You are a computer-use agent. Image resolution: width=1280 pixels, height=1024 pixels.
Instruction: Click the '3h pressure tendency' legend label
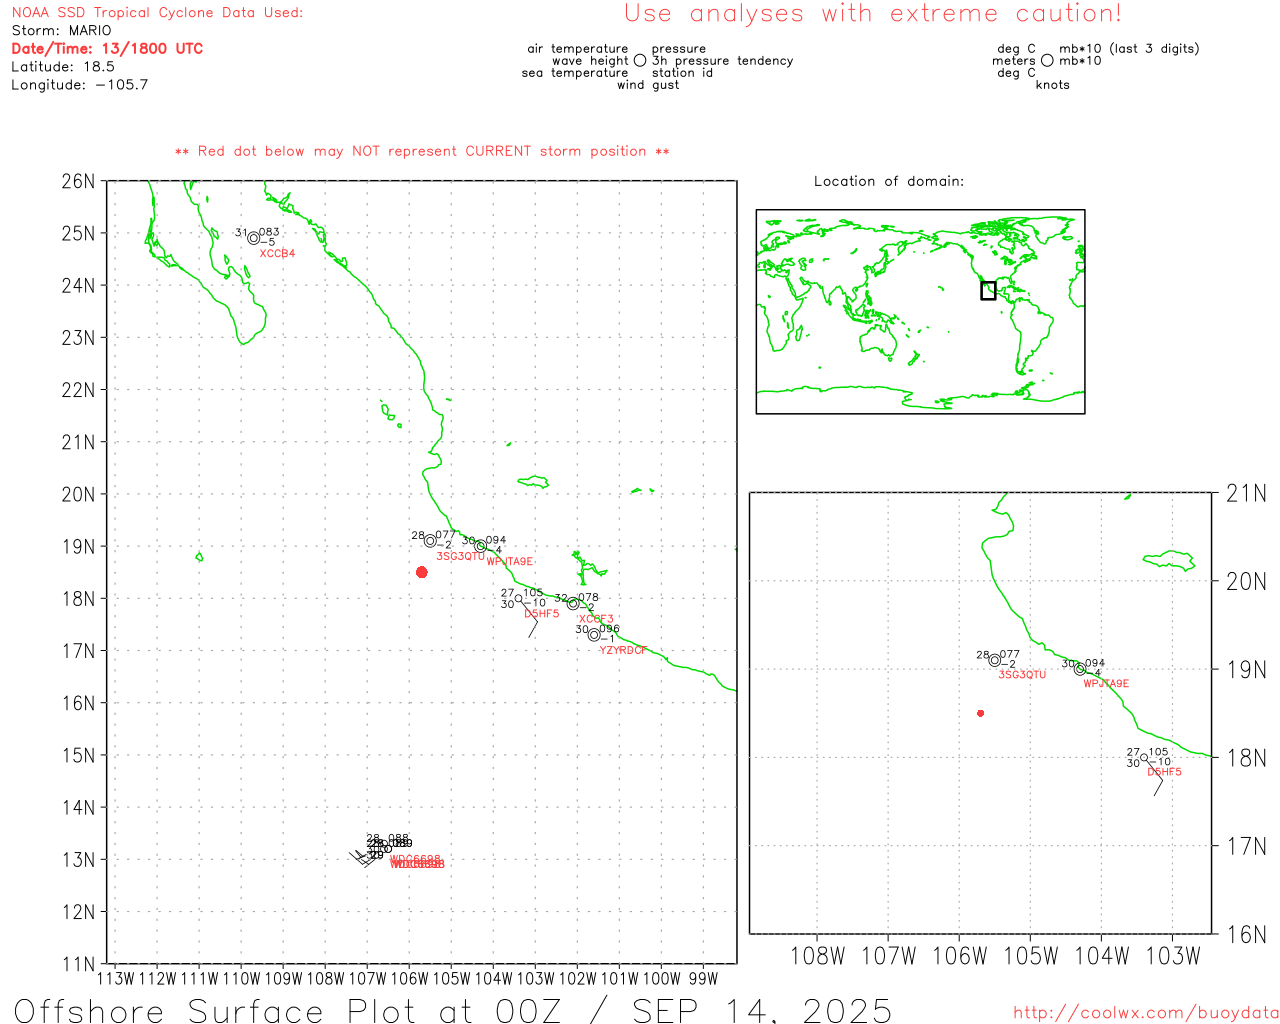click(x=722, y=61)
